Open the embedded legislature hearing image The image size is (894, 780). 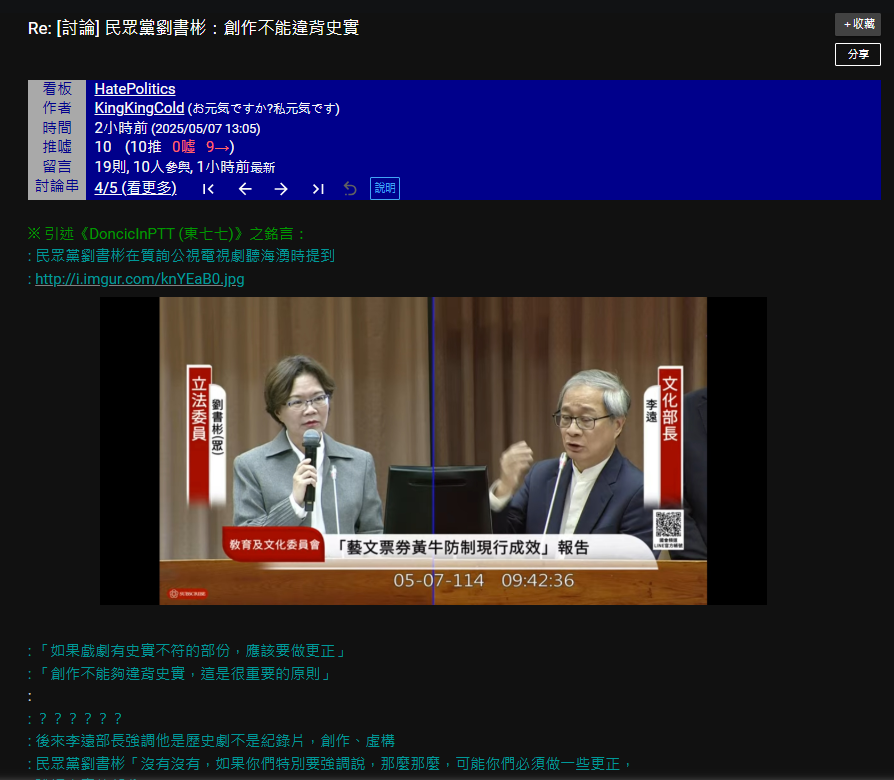point(433,450)
